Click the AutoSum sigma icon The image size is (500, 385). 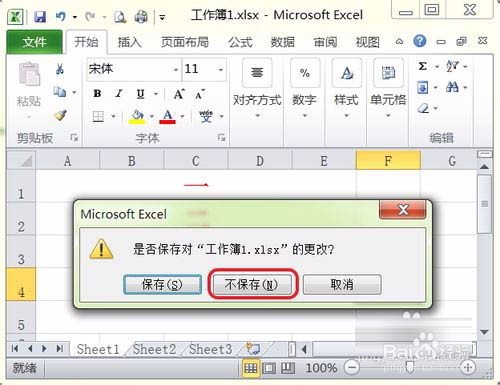pyautogui.click(x=422, y=66)
